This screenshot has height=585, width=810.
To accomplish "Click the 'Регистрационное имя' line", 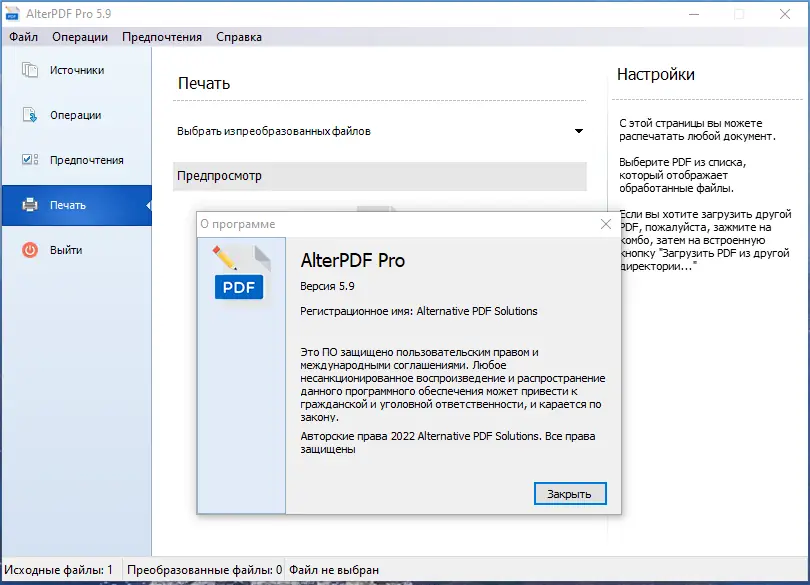I will point(418,311).
